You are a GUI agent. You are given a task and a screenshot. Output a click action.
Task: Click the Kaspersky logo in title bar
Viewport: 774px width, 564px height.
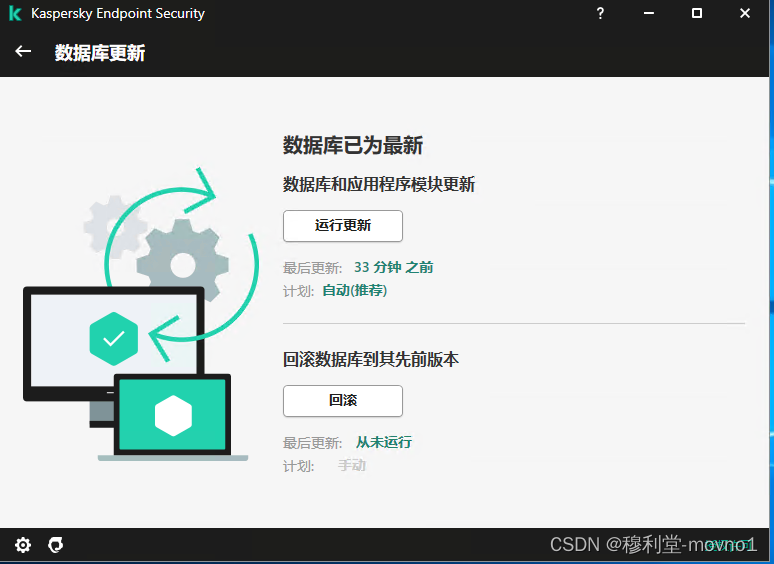pos(15,13)
